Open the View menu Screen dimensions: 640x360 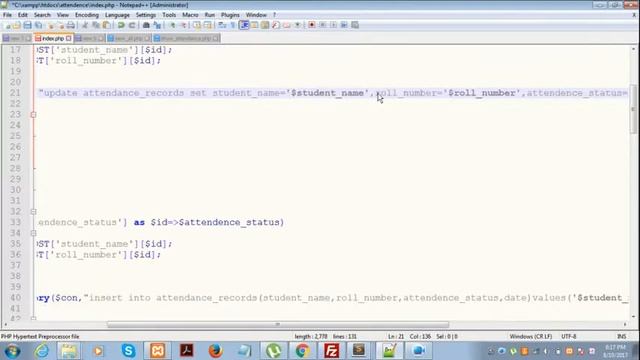click(62, 15)
